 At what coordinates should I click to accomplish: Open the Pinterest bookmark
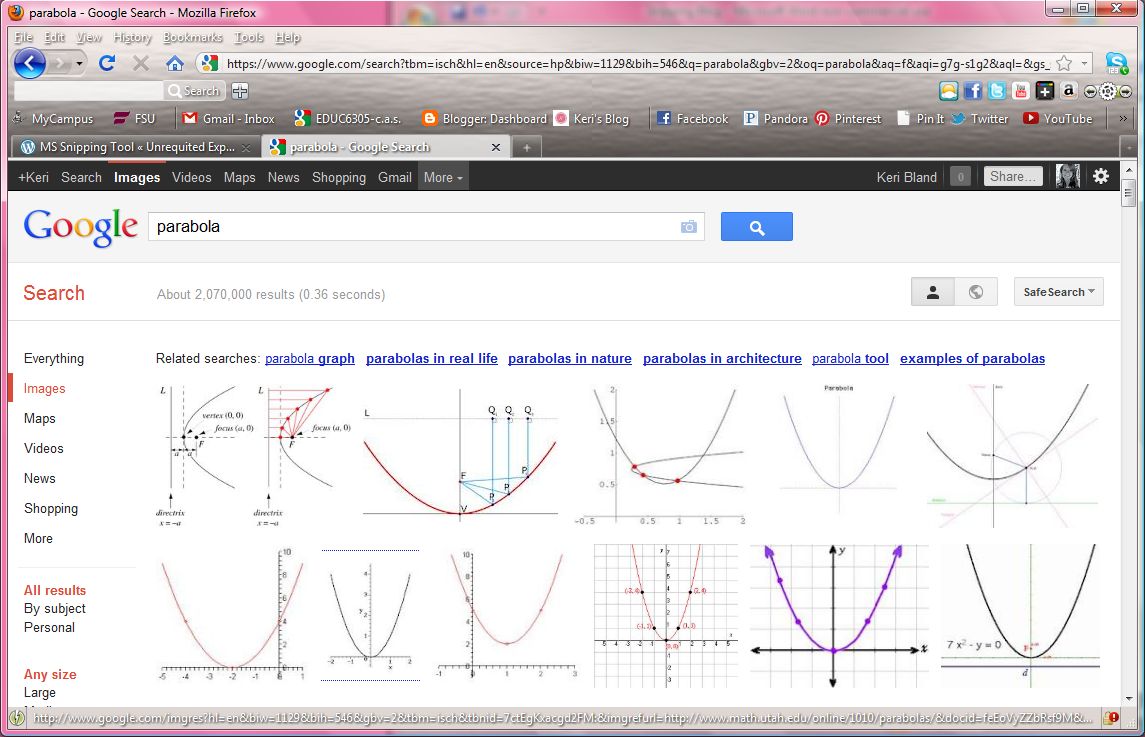849,118
